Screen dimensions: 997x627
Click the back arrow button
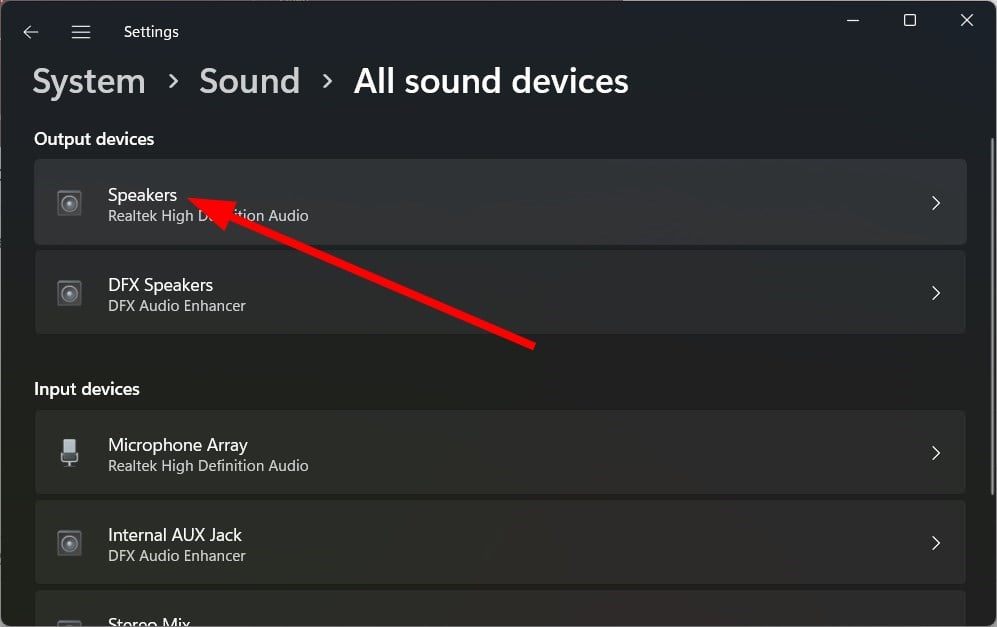click(31, 32)
